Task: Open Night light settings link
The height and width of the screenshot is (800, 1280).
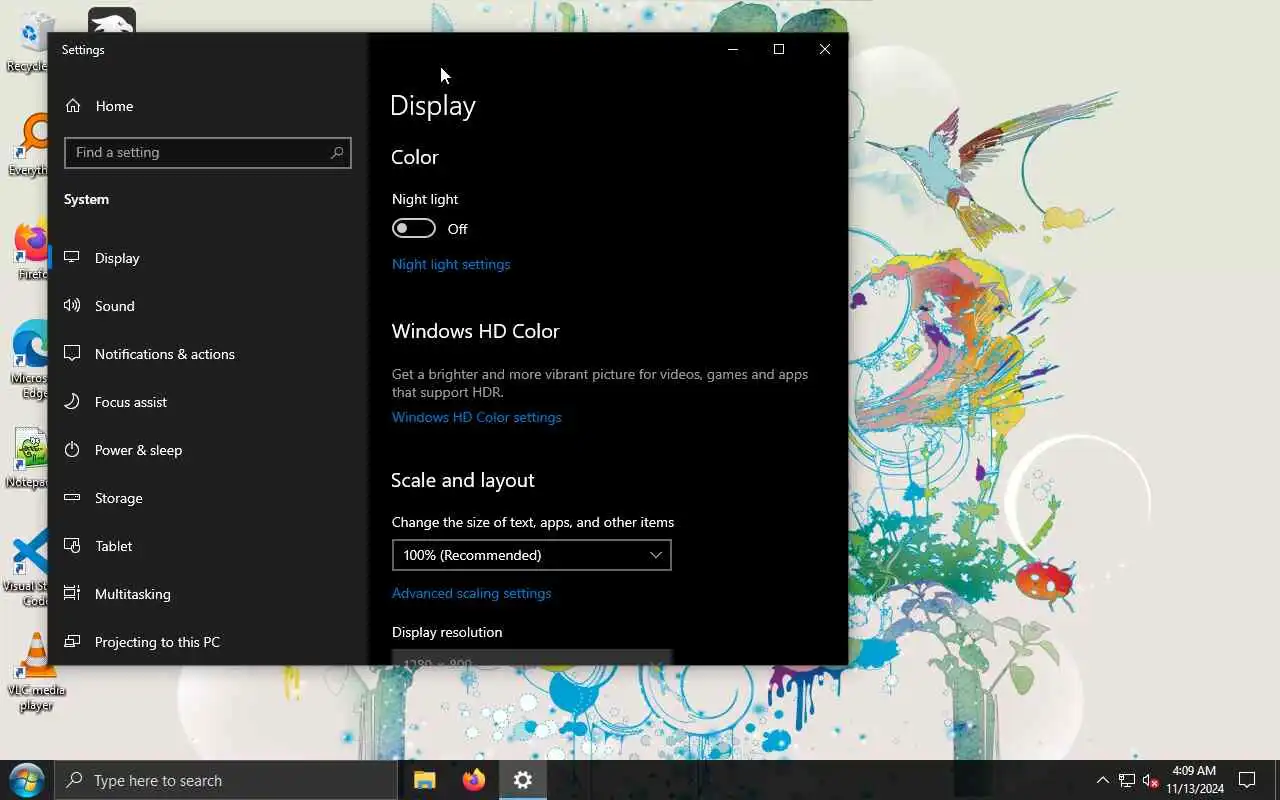Action: [x=451, y=264]
